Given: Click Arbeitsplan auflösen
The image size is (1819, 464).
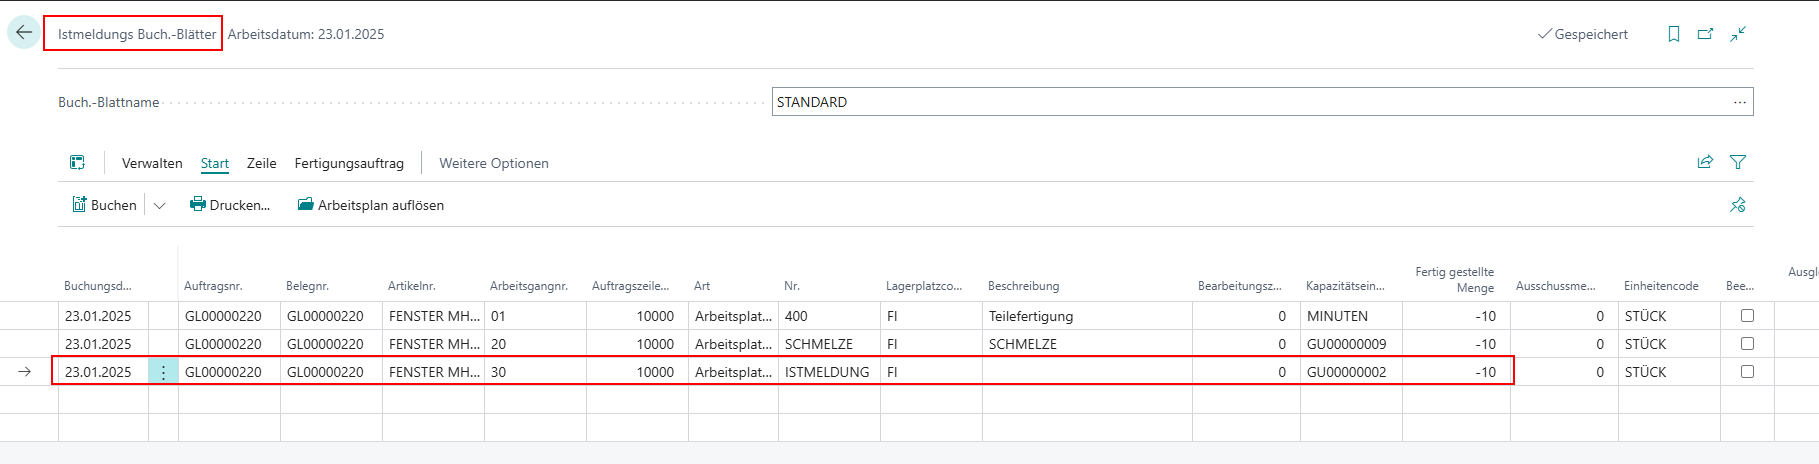Looking at the screenshot, I should [x=370, y=205].
